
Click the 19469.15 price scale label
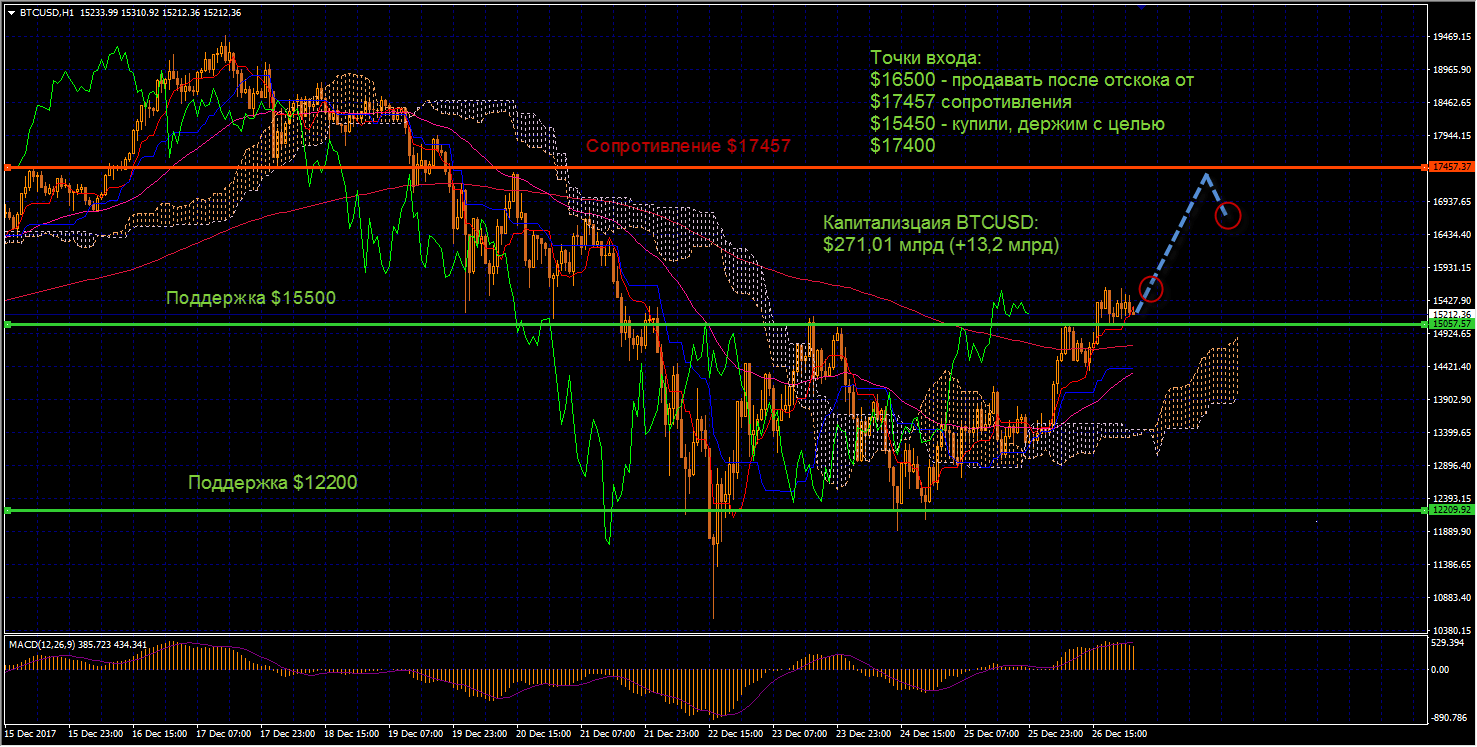[1451, 36]
